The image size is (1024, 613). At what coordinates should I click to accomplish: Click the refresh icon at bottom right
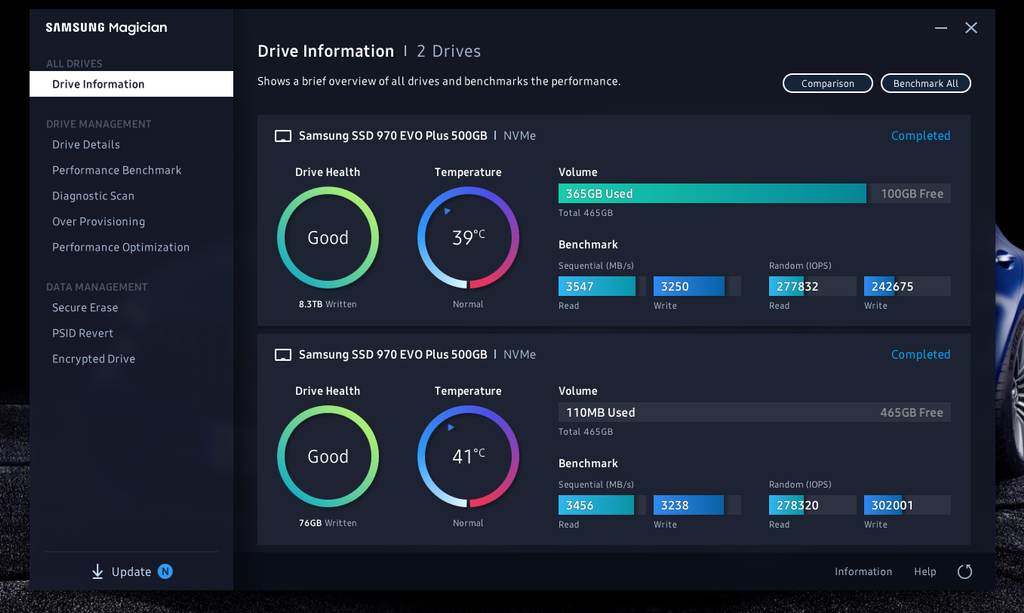click(964, 572)
